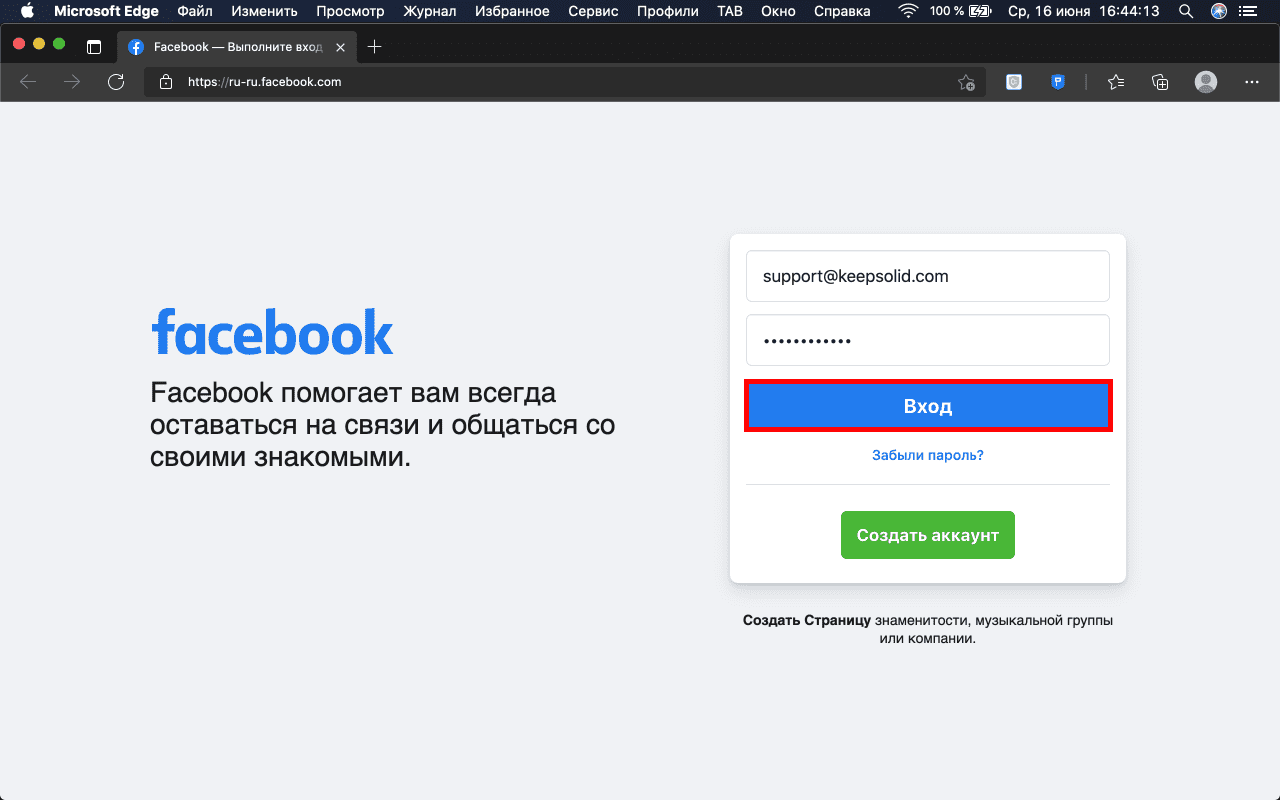
Task: Click the user profile avatar icon
Action: click(x=1206, y=82)
